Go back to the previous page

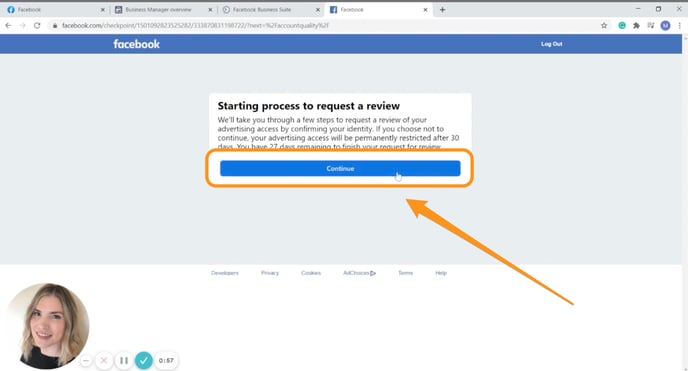point(8,25)
